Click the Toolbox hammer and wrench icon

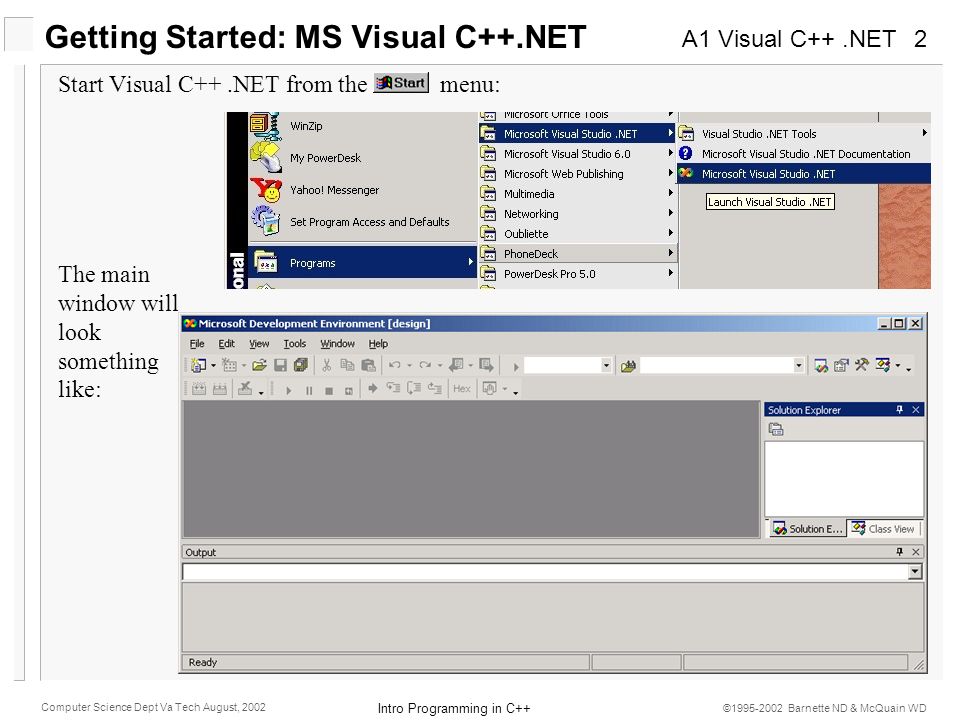(x=861, y=366)
